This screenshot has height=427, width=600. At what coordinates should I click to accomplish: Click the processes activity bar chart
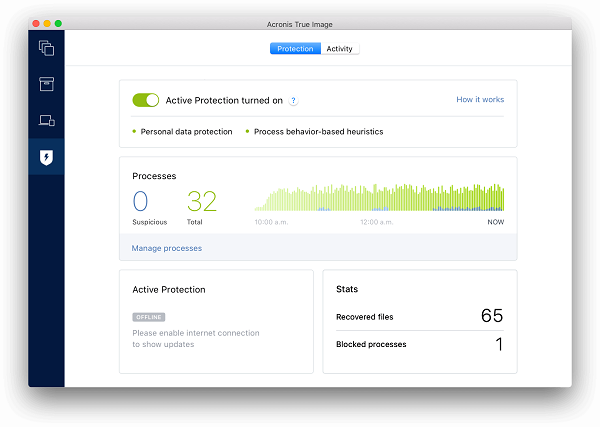(379, 197)
